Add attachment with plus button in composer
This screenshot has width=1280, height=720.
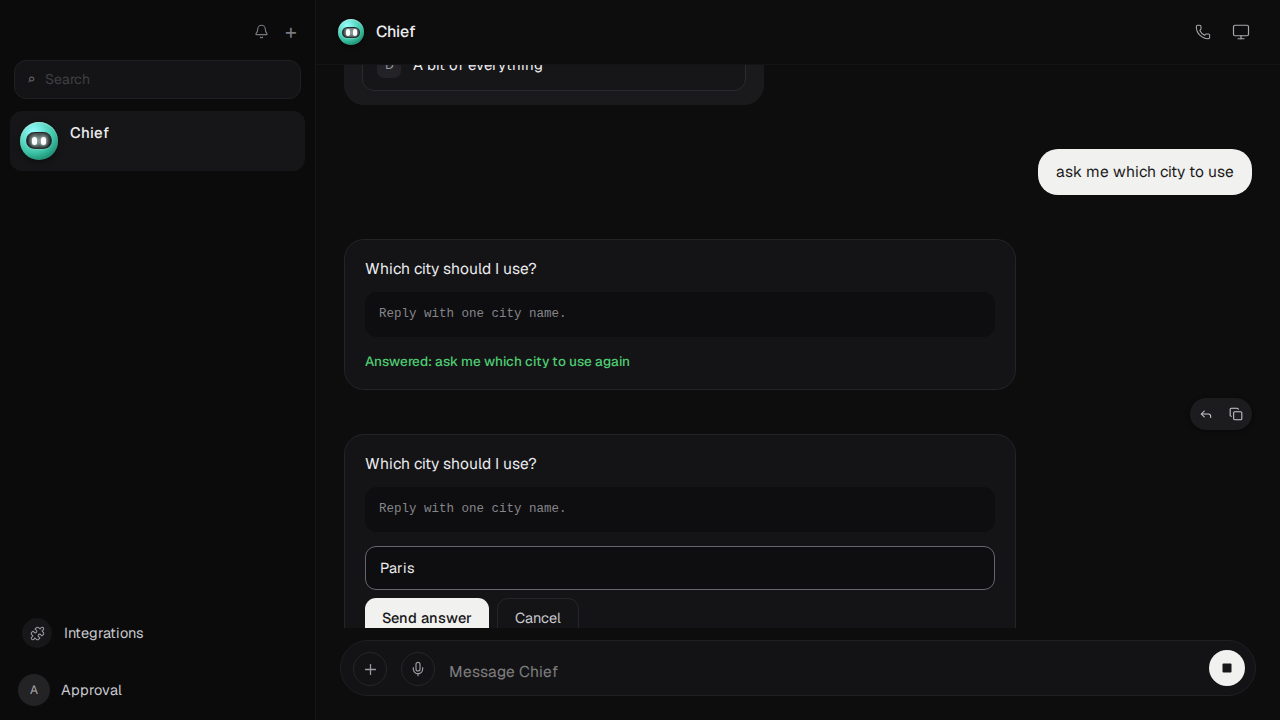tap(370, 669)
